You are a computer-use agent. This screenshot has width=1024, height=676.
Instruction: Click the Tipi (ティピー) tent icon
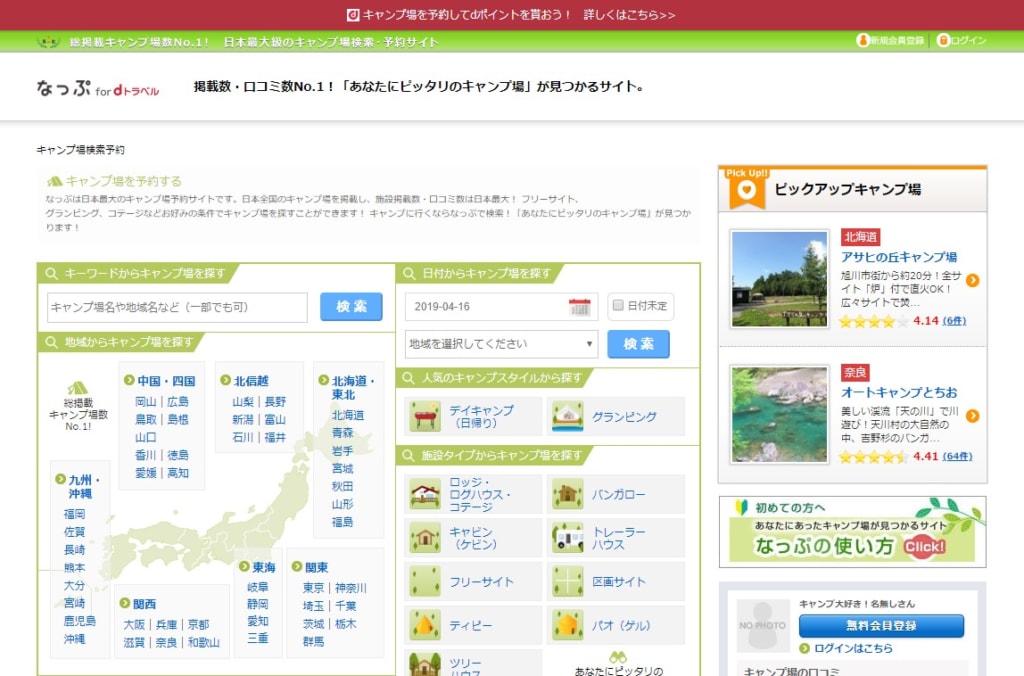(x=425, y=625)
